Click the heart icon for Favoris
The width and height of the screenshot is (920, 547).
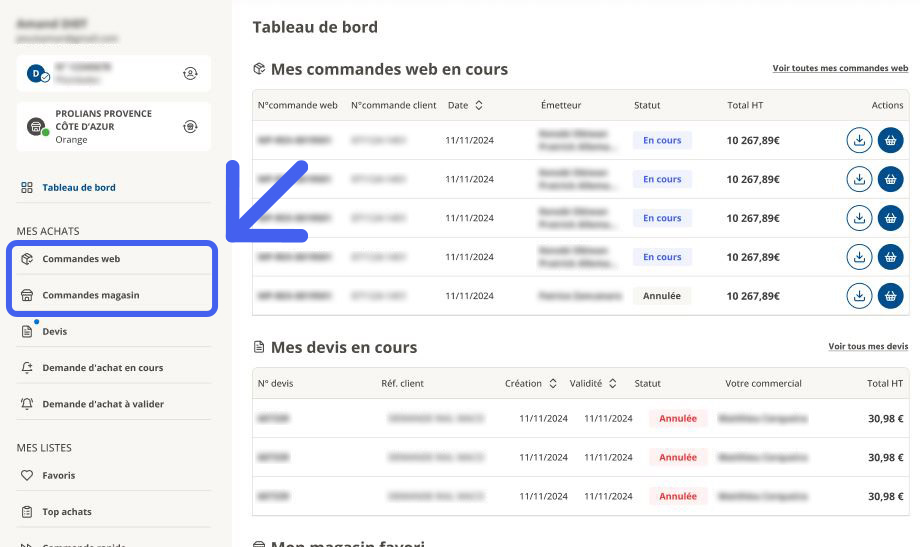tap(27, 475)
